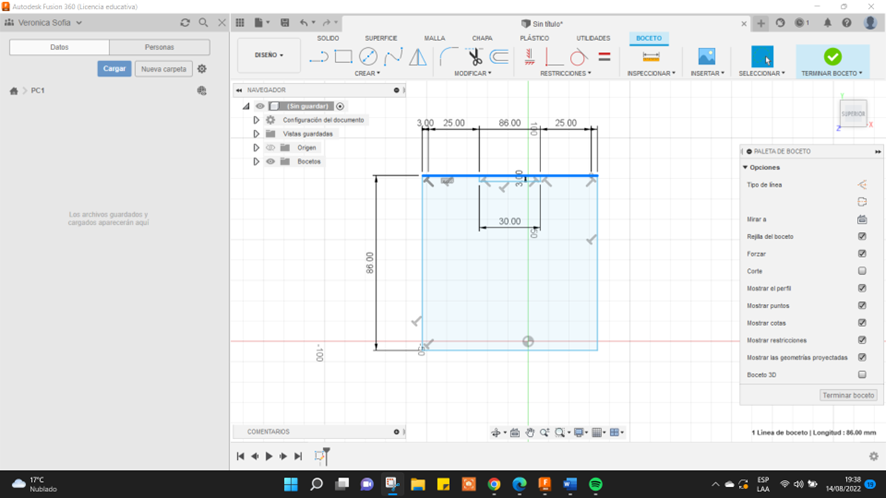Click the Undo arrow
Image resolution: width=886 pixels, height=498 pixels.
304,23
